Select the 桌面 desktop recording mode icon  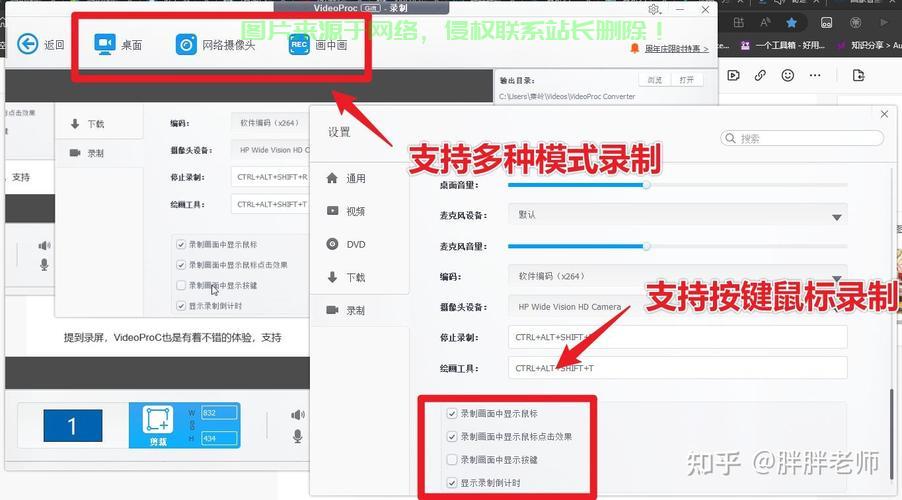click(105, 44)
